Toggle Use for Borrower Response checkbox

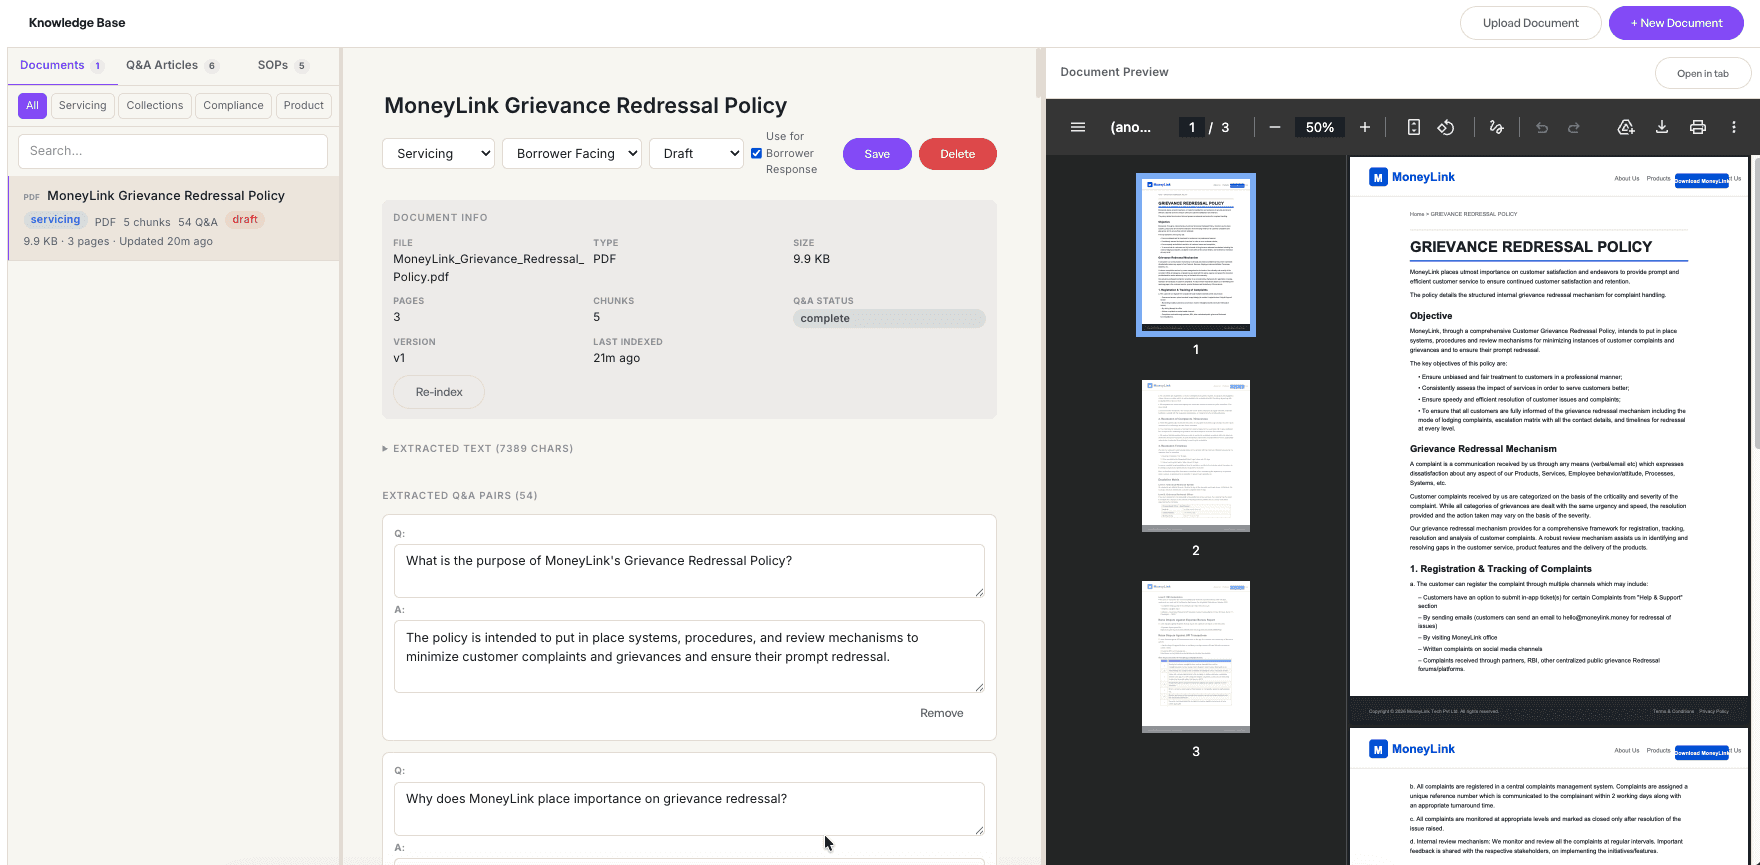point(757,153)
